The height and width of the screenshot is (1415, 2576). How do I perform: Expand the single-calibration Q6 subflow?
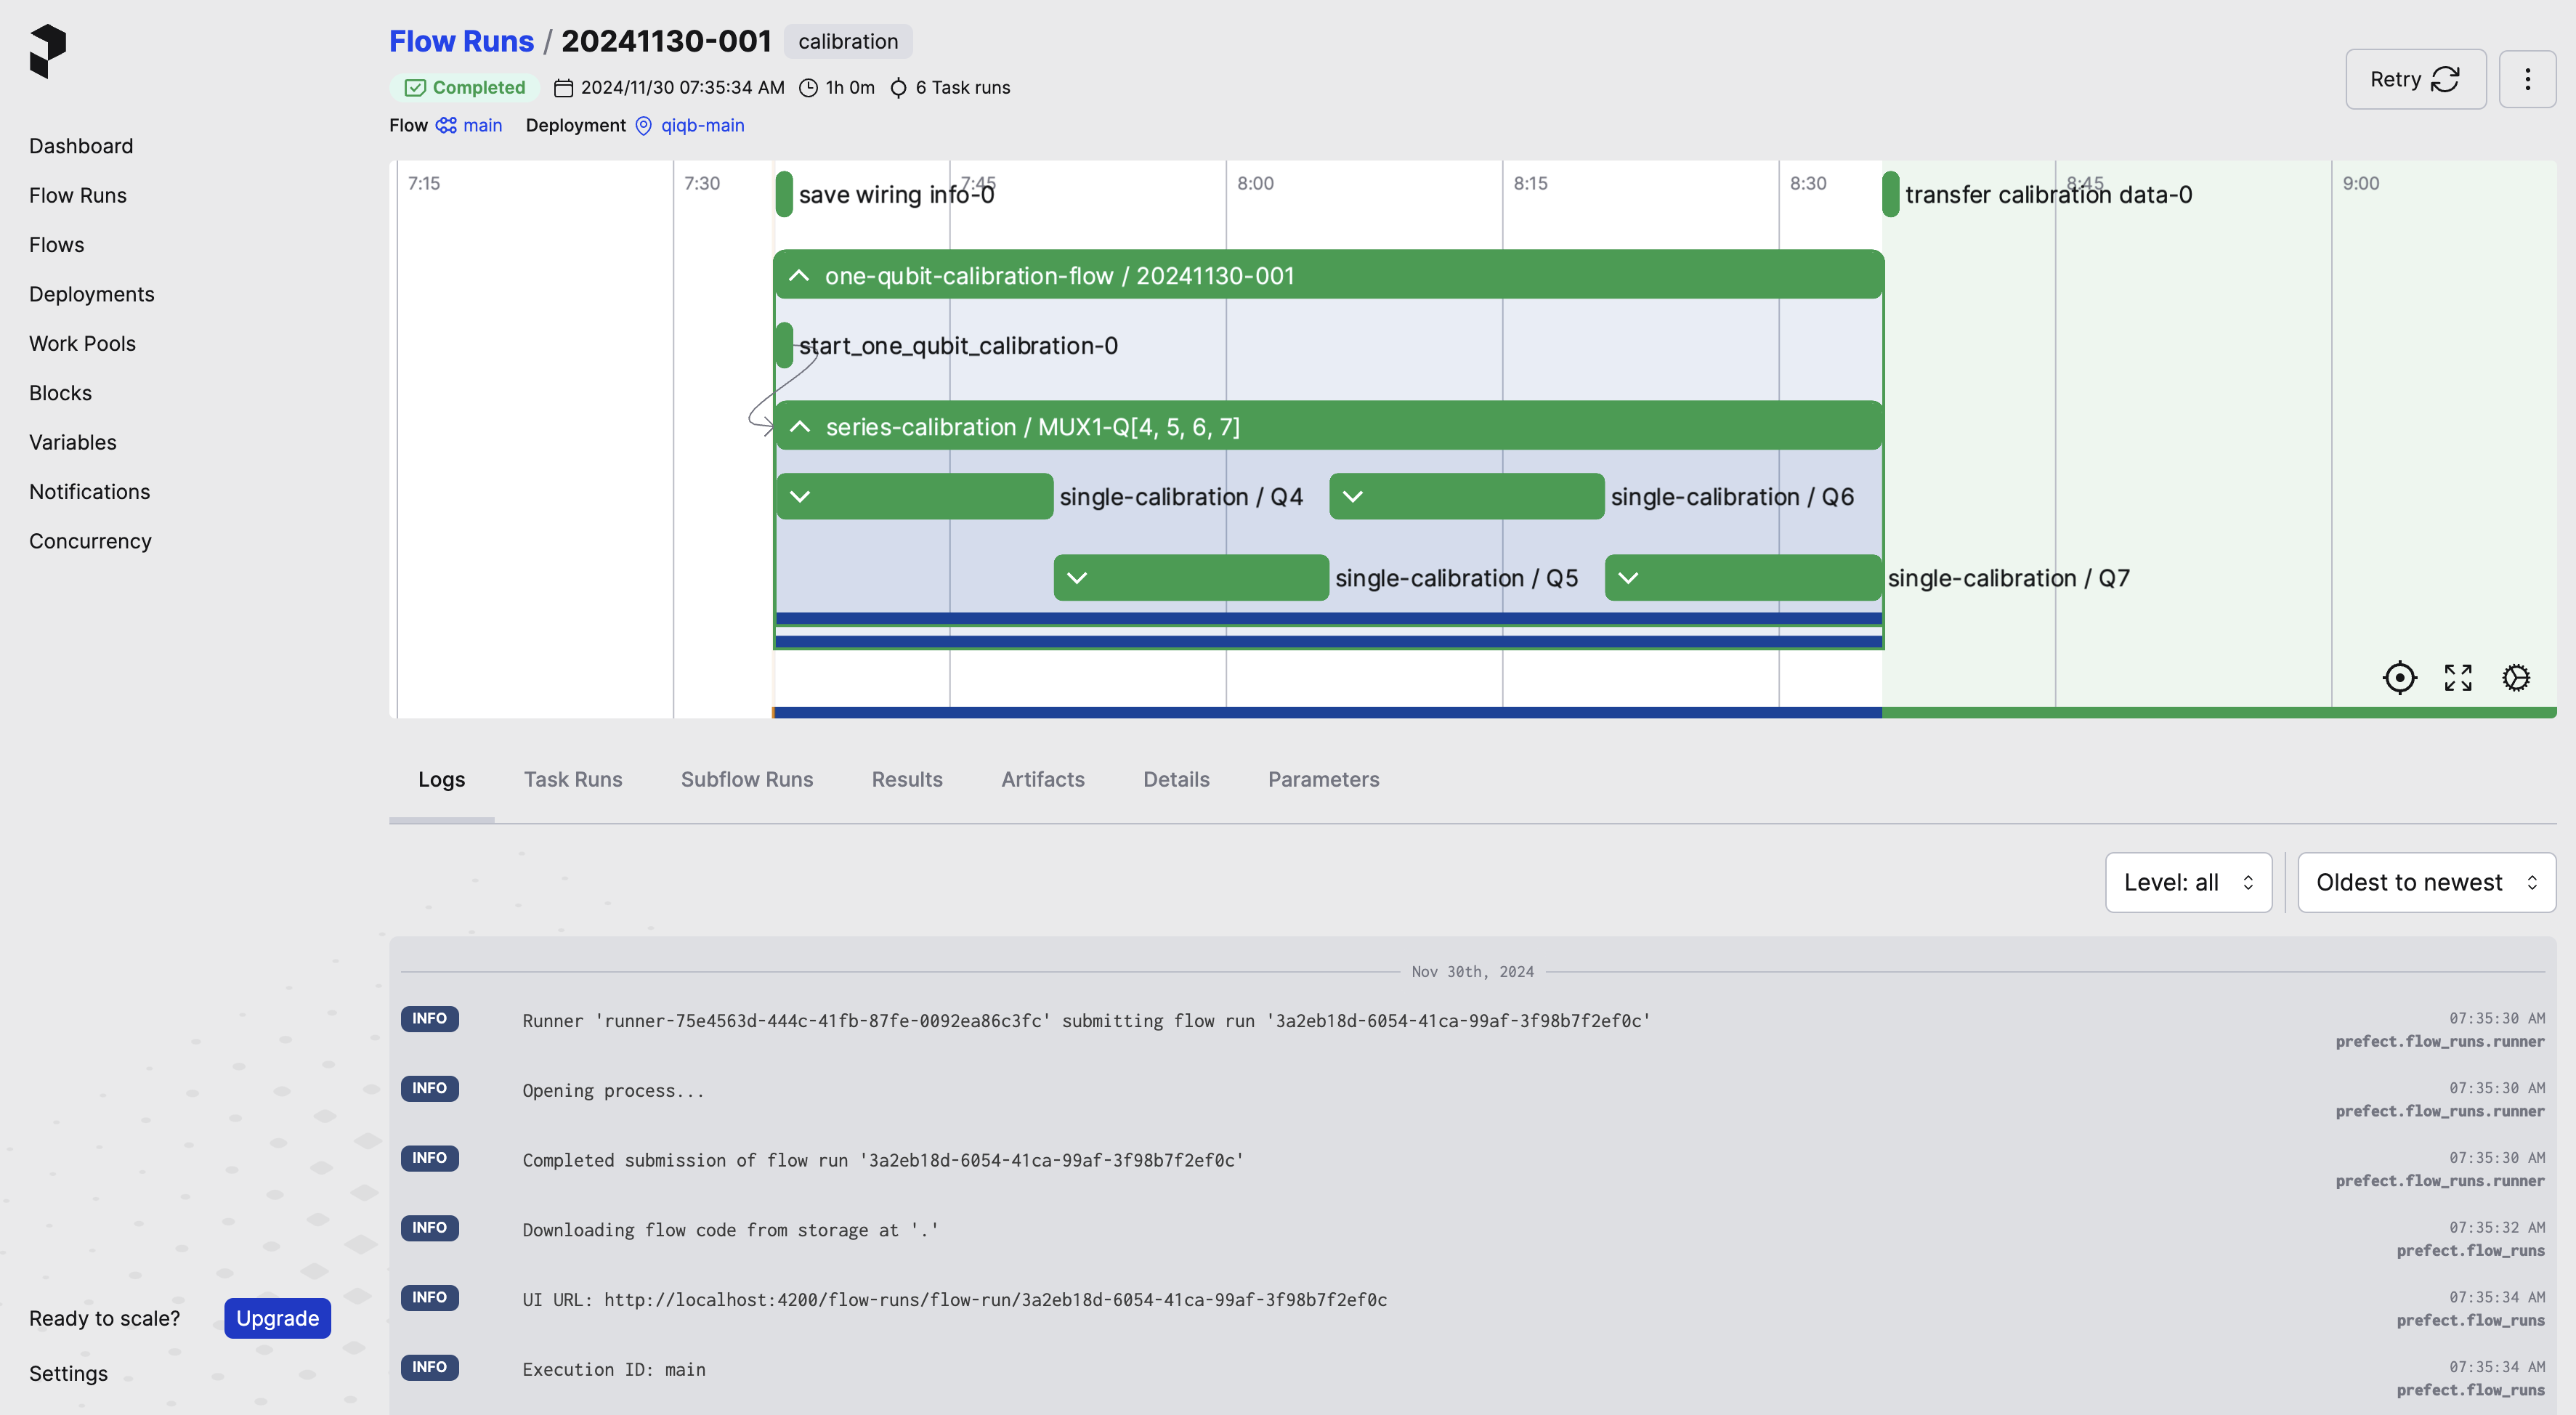tap(1352, 496)
